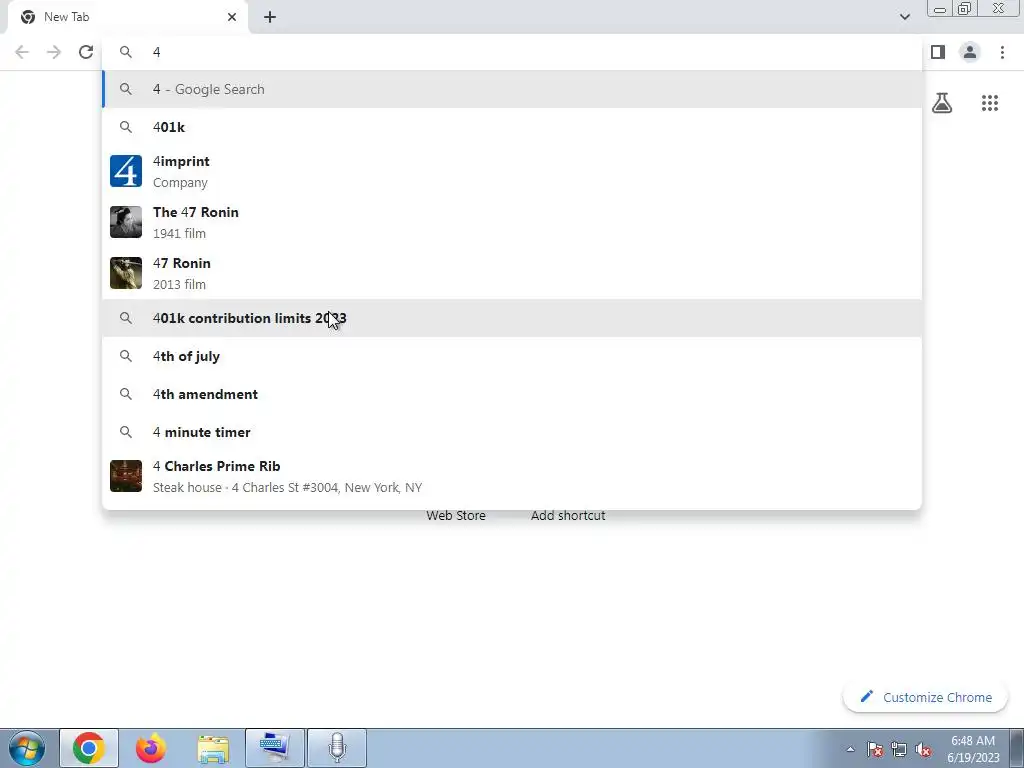Go back with the back arrow
The height and width of the screenshot is (768, 1024).
[x=22, y=52]
